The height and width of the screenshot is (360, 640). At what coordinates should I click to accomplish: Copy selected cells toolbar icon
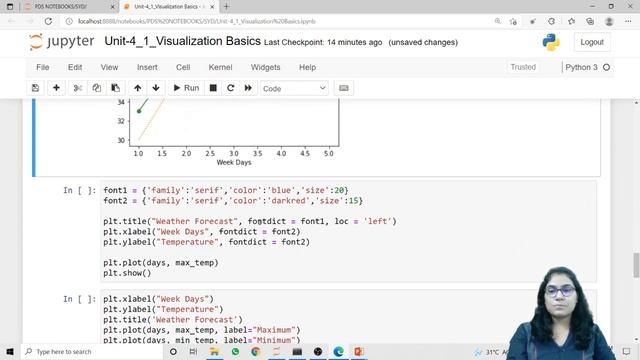point(97,88)
